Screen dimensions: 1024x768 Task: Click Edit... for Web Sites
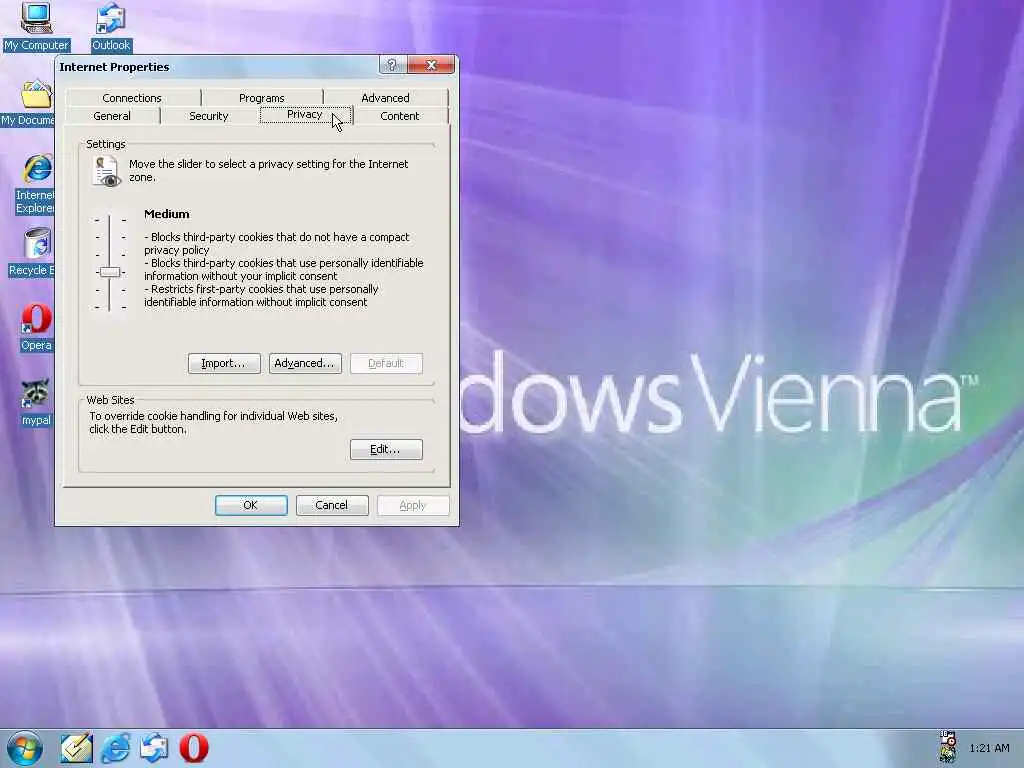click(386, 449)
